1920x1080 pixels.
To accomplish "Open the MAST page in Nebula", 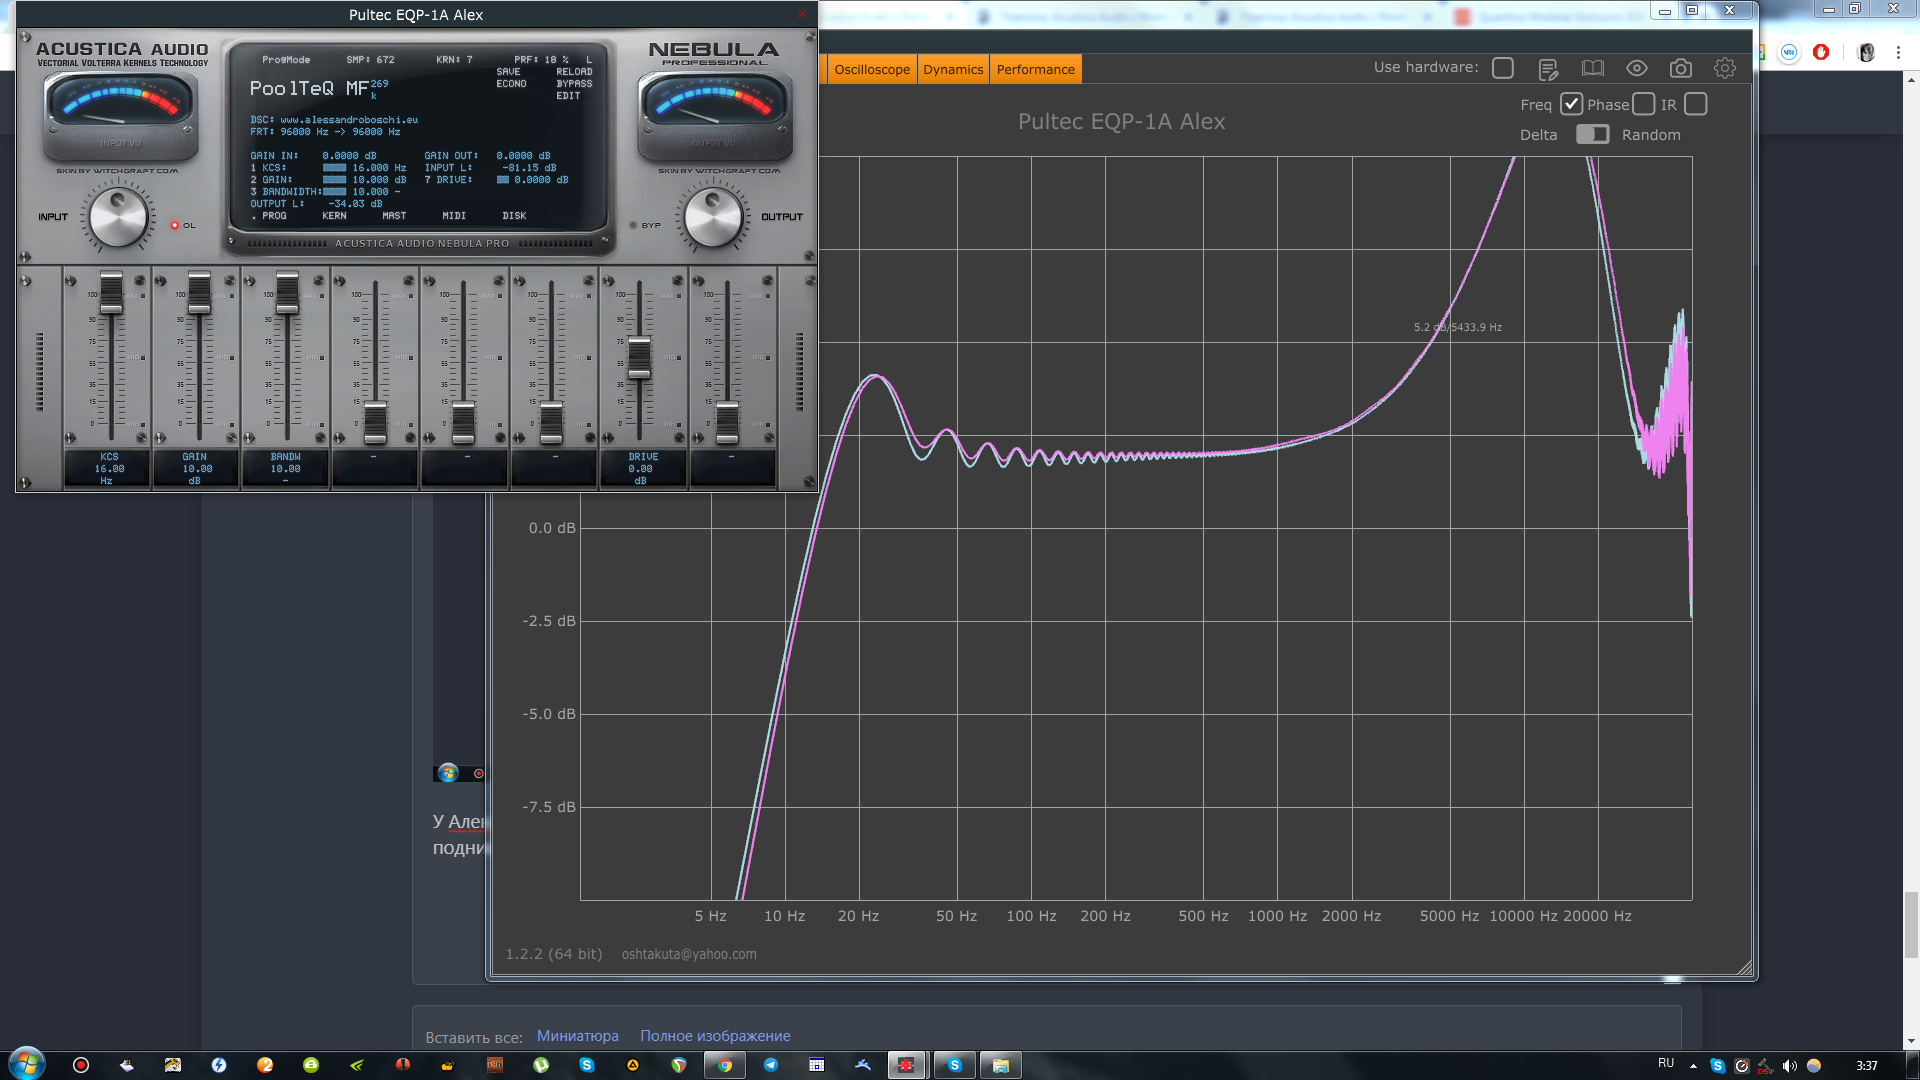I will point(394,216).
